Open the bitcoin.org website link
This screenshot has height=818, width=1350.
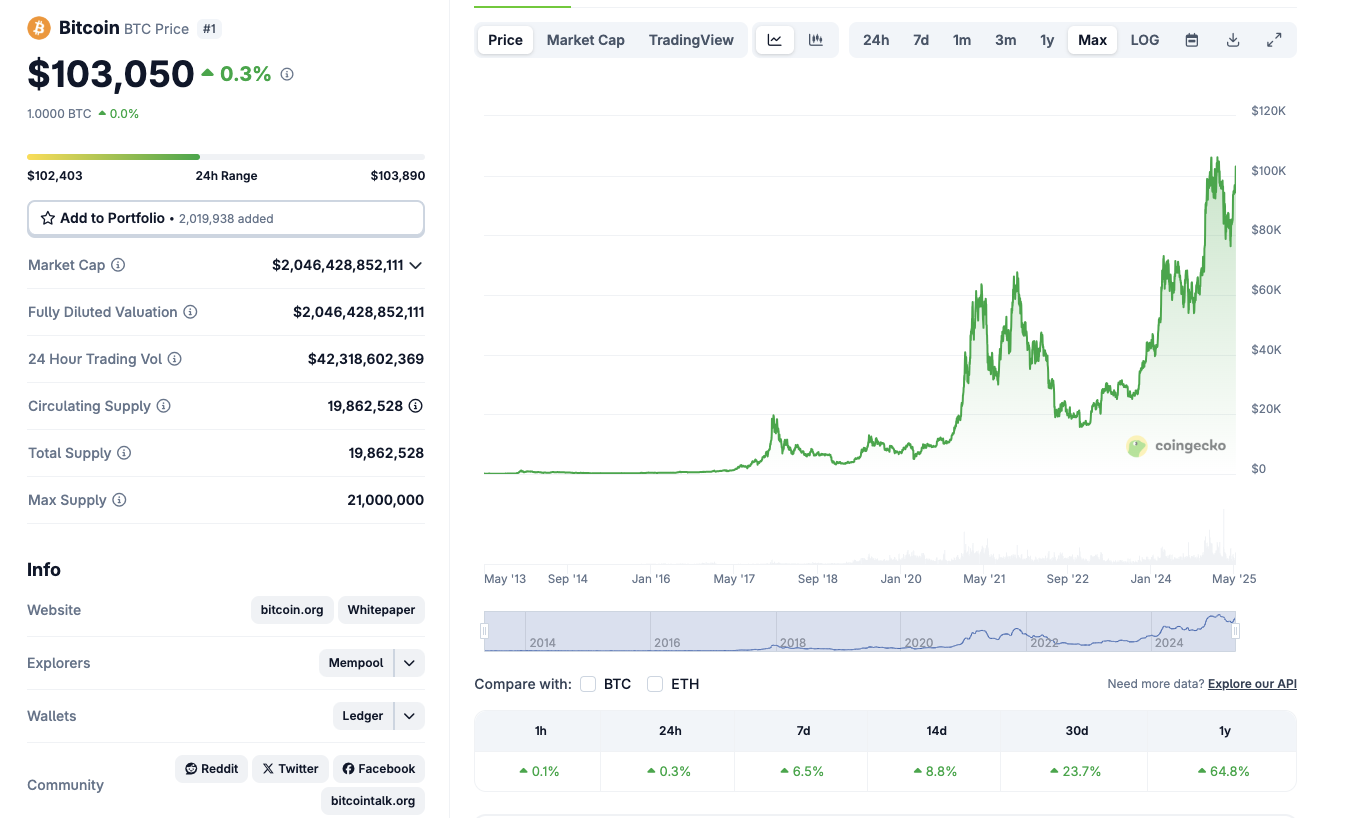coord(292,610)
